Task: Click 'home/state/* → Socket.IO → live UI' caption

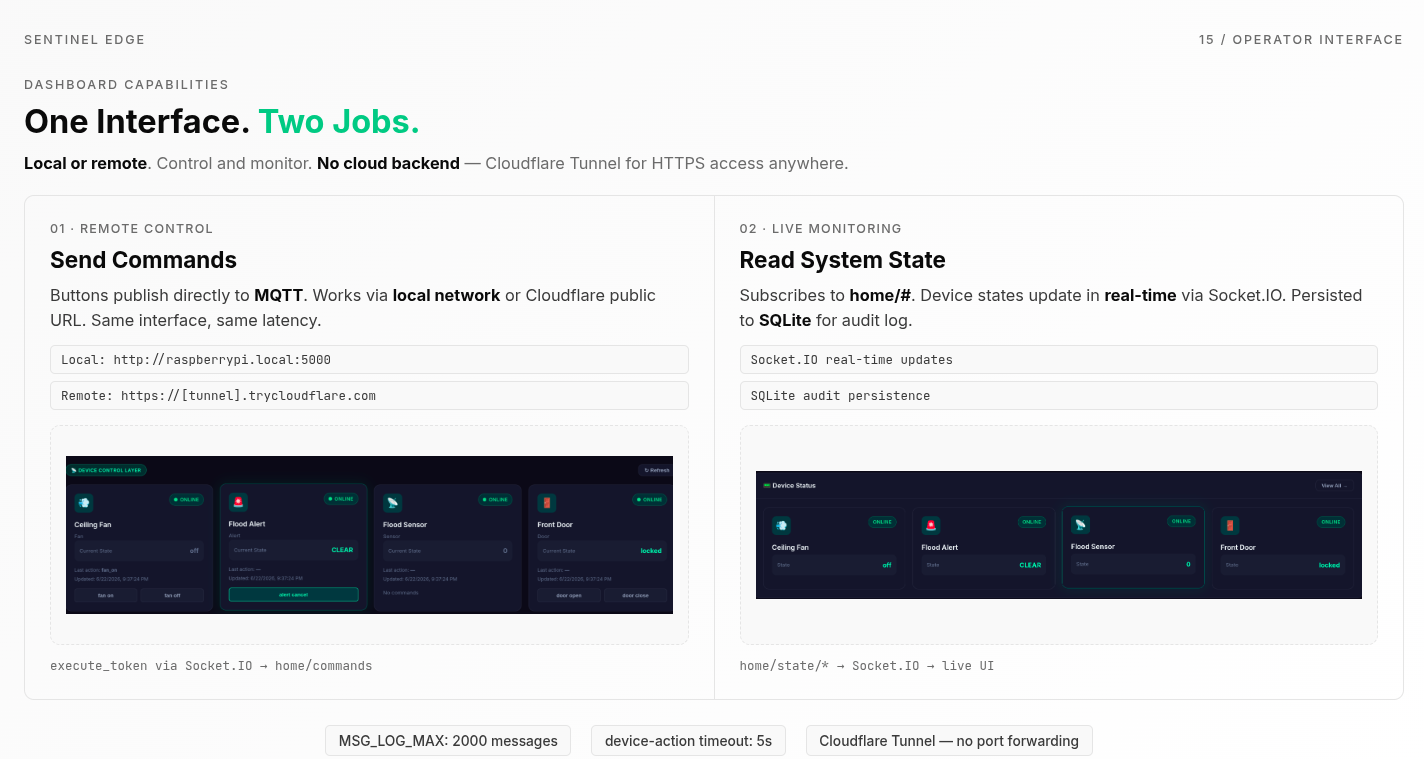Action: tap(867, 666)
